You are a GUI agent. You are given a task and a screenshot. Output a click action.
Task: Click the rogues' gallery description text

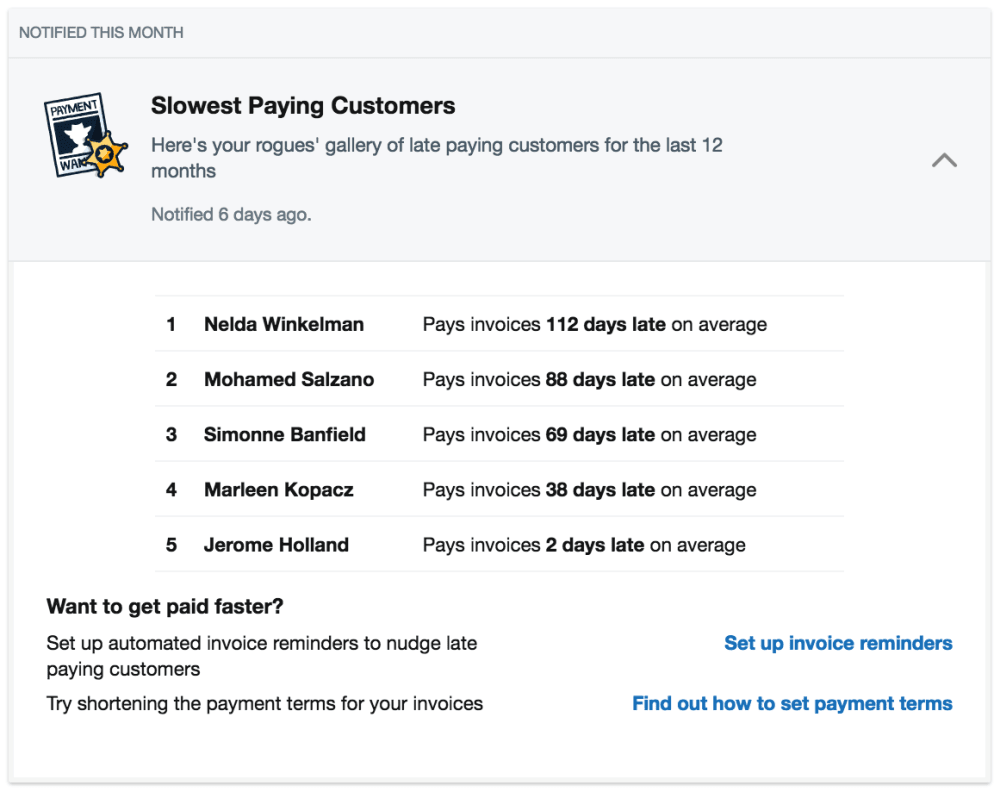(x=437, y=158)
